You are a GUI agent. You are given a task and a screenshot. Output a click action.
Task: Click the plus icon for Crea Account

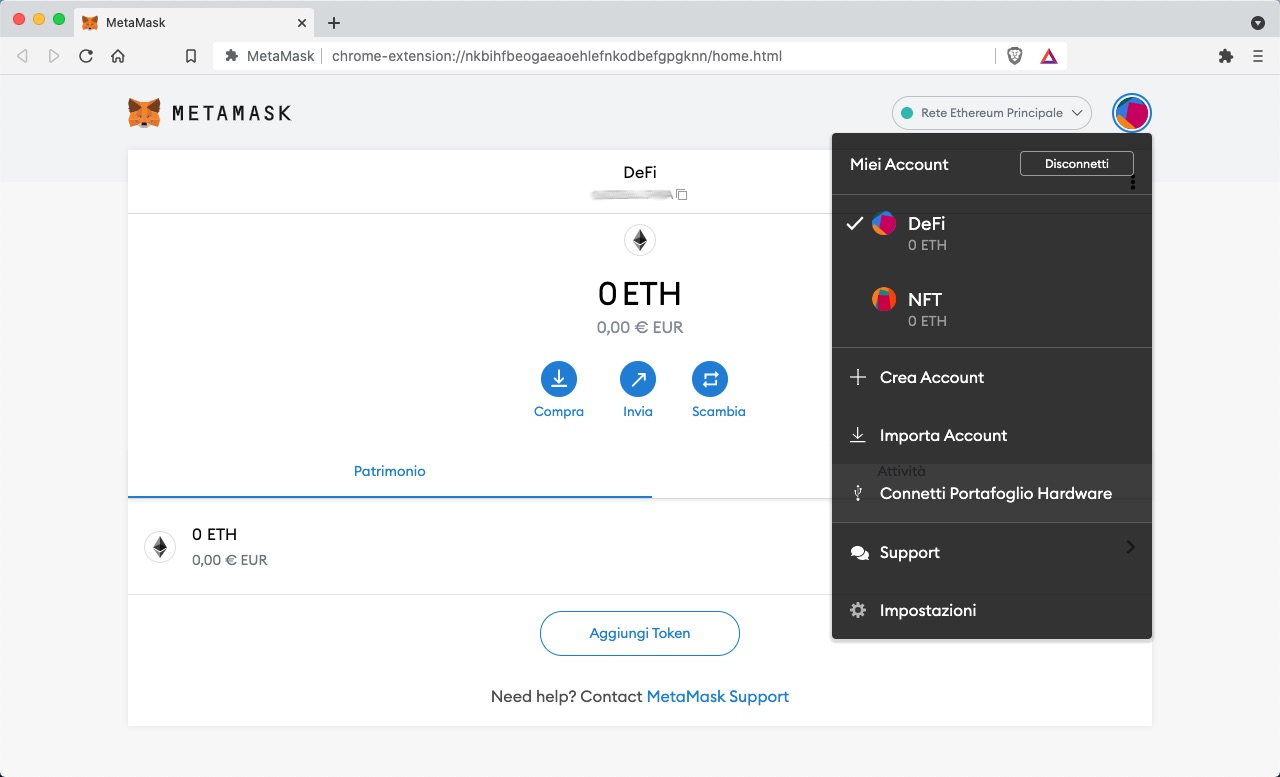pyautogui.click(x=857, y=377)
